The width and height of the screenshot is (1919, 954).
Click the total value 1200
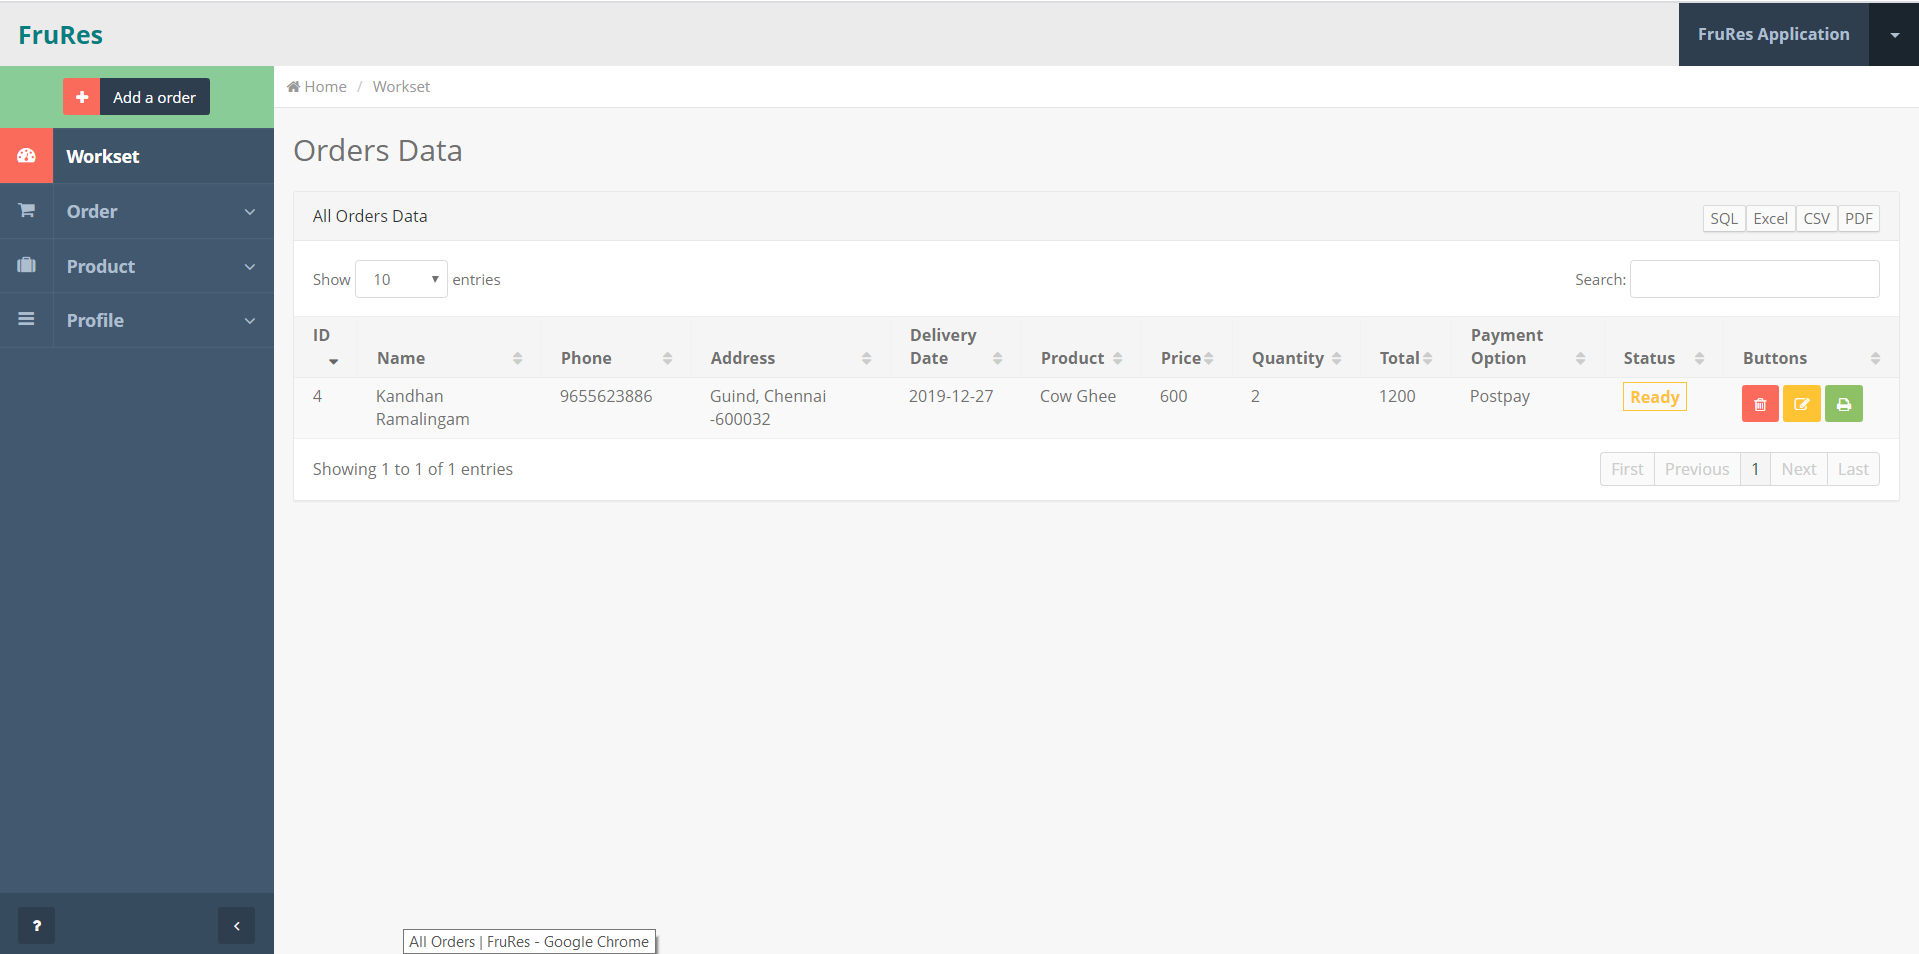(1397, 396)
